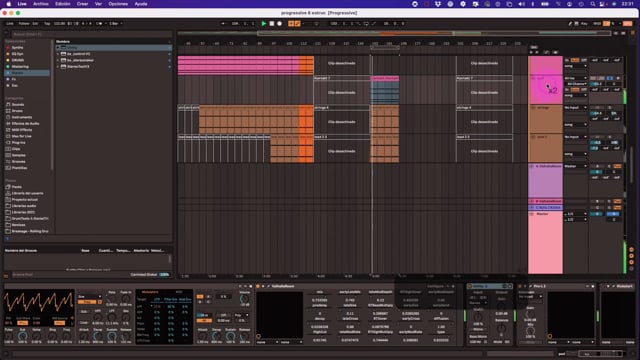This screenshot has width=640, height=360.
Task: Toggle the Pro-L 2 device activator
Action: [520, 287]
